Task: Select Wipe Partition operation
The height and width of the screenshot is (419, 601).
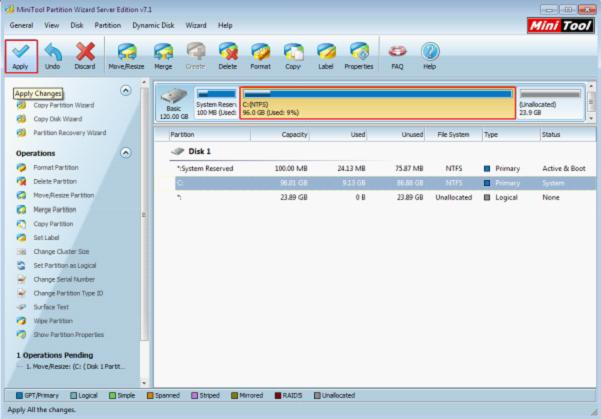Action: tap(44, 320)
